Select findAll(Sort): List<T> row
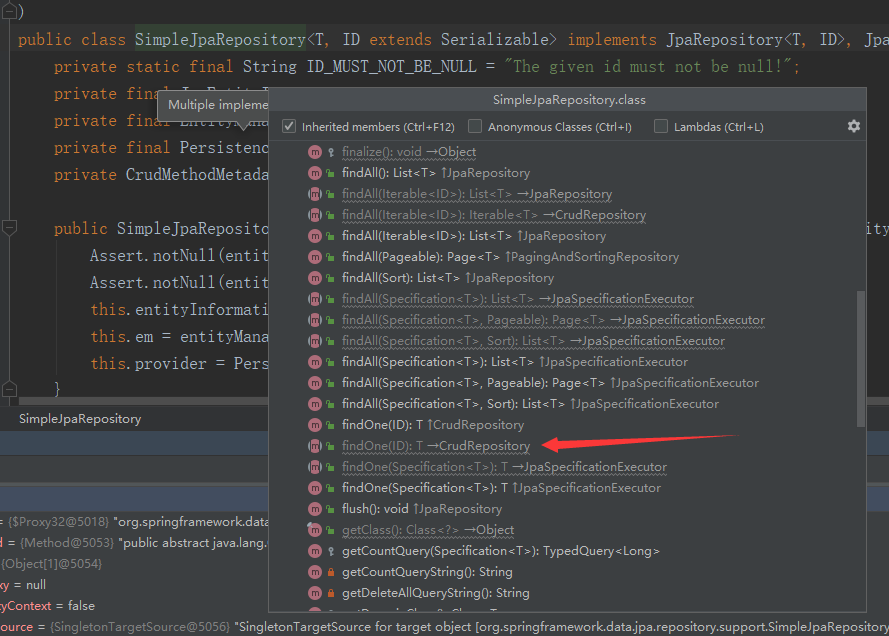 tap(567, 278)
